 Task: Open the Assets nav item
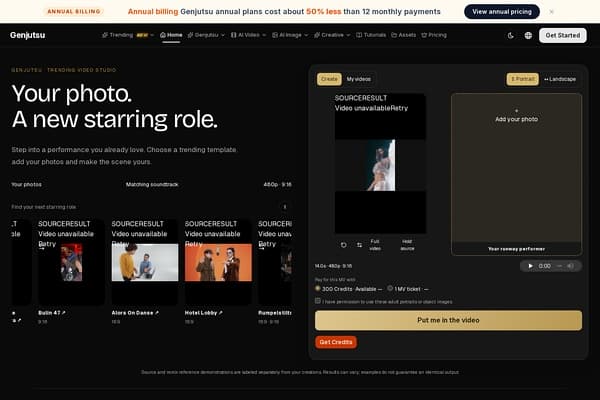pos(403,35)
